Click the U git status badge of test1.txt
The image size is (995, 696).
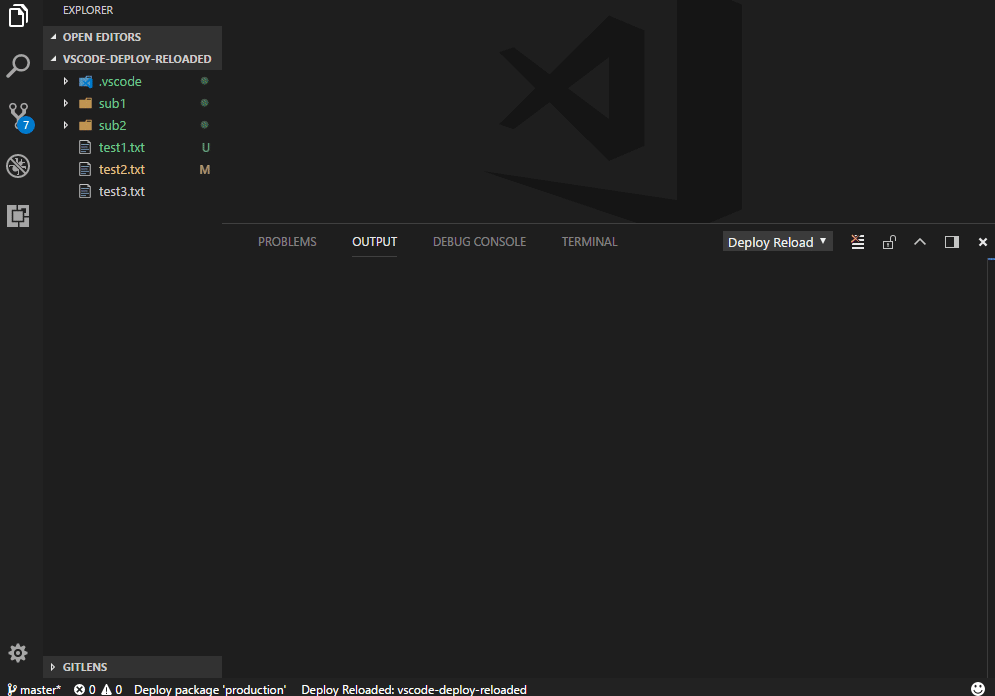[206, 147]
